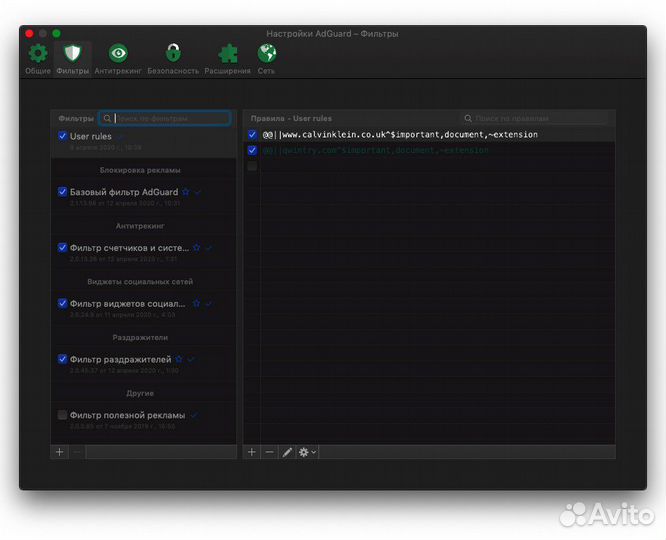Click checkmark icon next to Базовый фильтр

point(198,192)
